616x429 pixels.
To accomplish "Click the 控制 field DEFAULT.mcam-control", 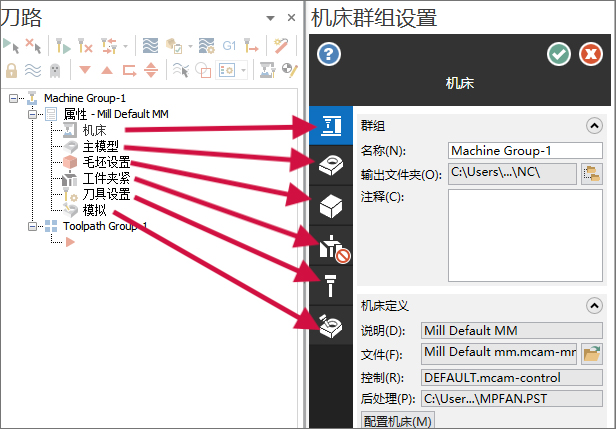I will click(512, 378).
